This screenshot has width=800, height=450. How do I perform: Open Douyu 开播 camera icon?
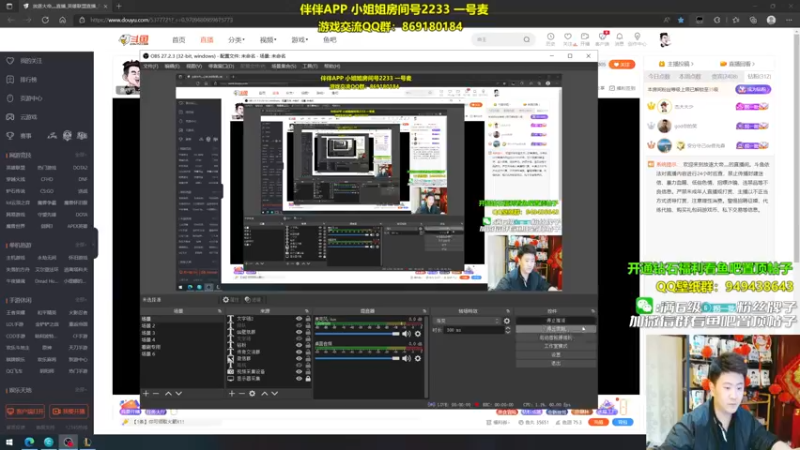tap(585, 39)
